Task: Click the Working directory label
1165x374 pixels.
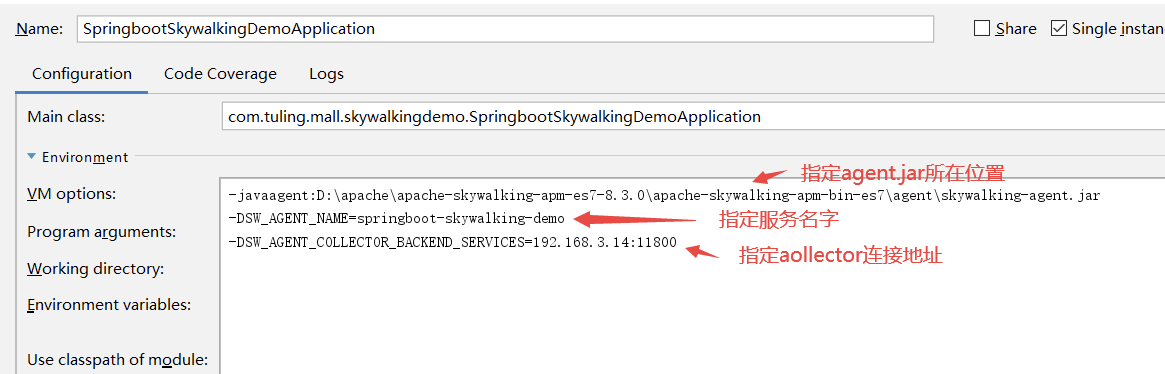Action: click(95, 268)
